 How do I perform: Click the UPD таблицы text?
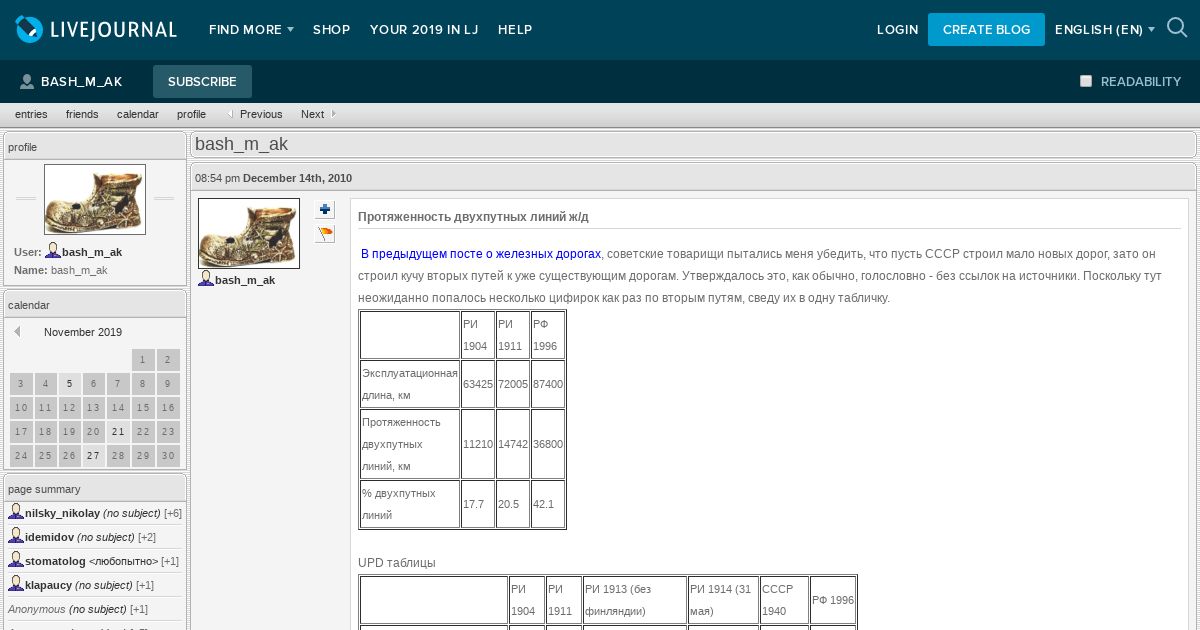click(397, 563)
